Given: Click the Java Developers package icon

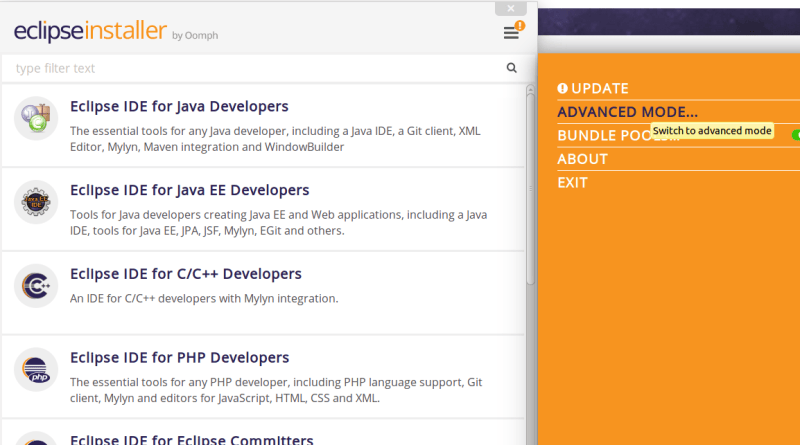Looking at the screenshot, I should tap(36, 118).
